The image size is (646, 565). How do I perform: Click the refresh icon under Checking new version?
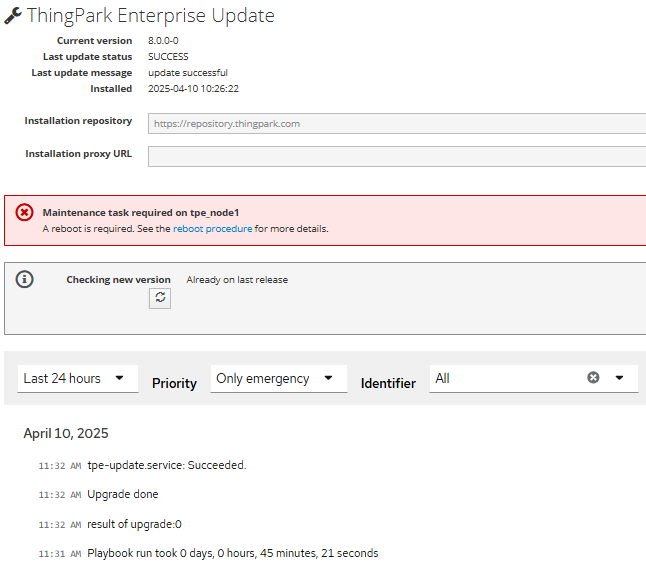click(160, 298)
